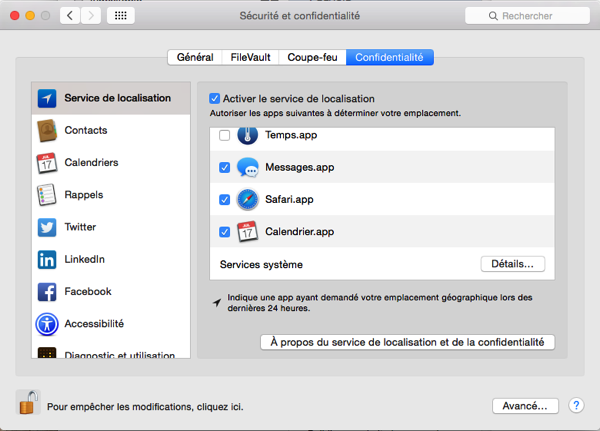Select the Facebook sidebar item
Screen dimensions: 600x431
(87, 292)
